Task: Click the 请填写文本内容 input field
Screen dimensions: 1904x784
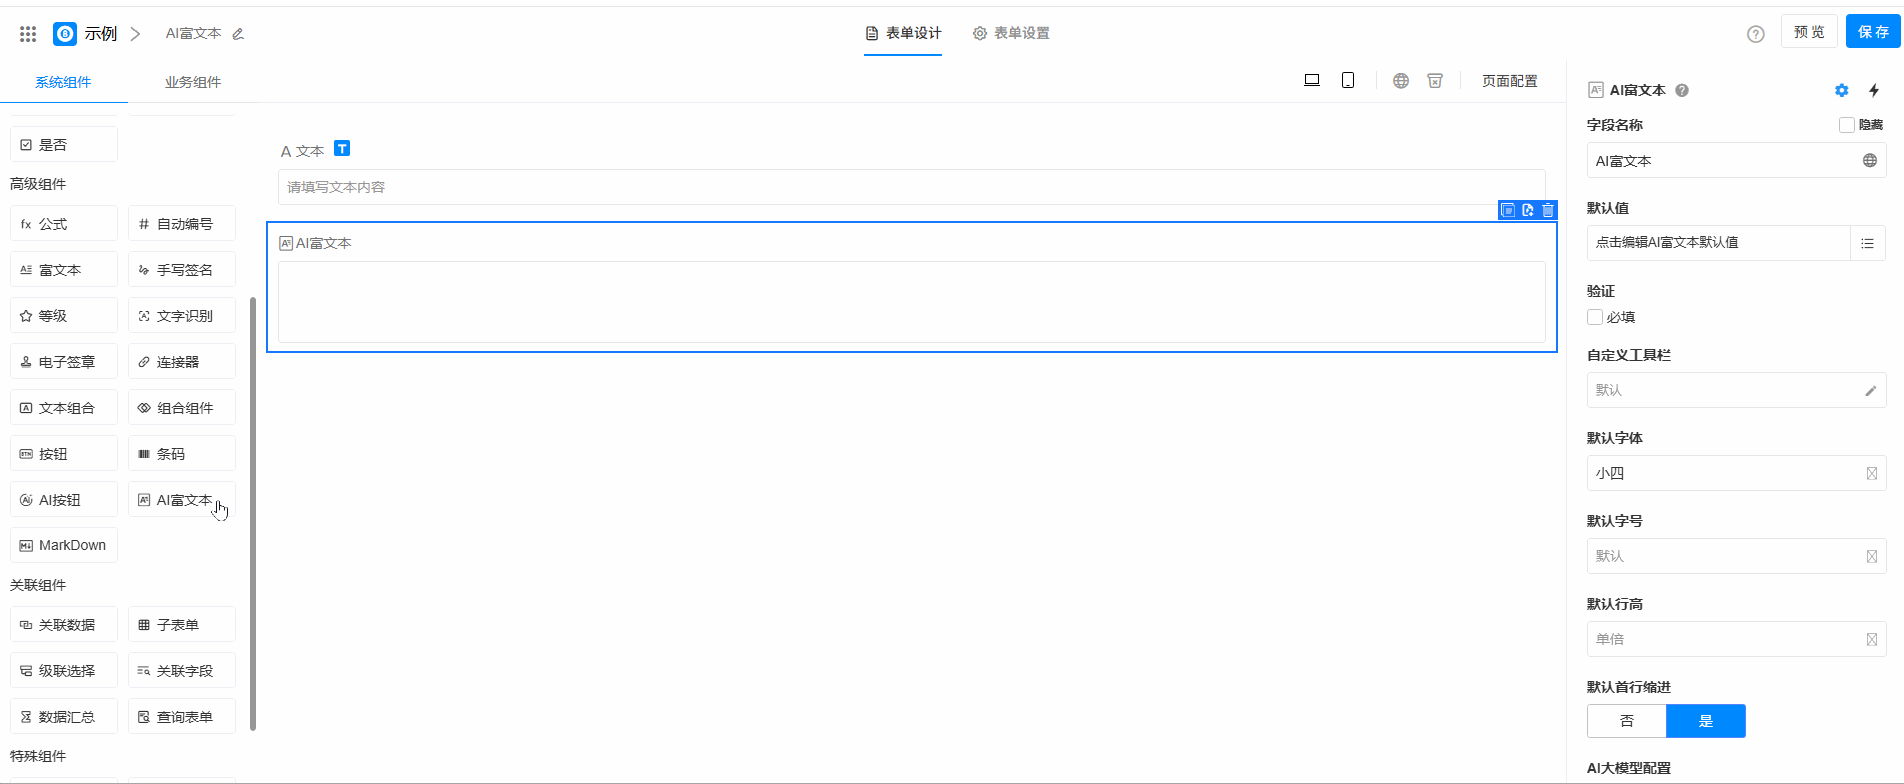Action: click(x=911, y=187)
